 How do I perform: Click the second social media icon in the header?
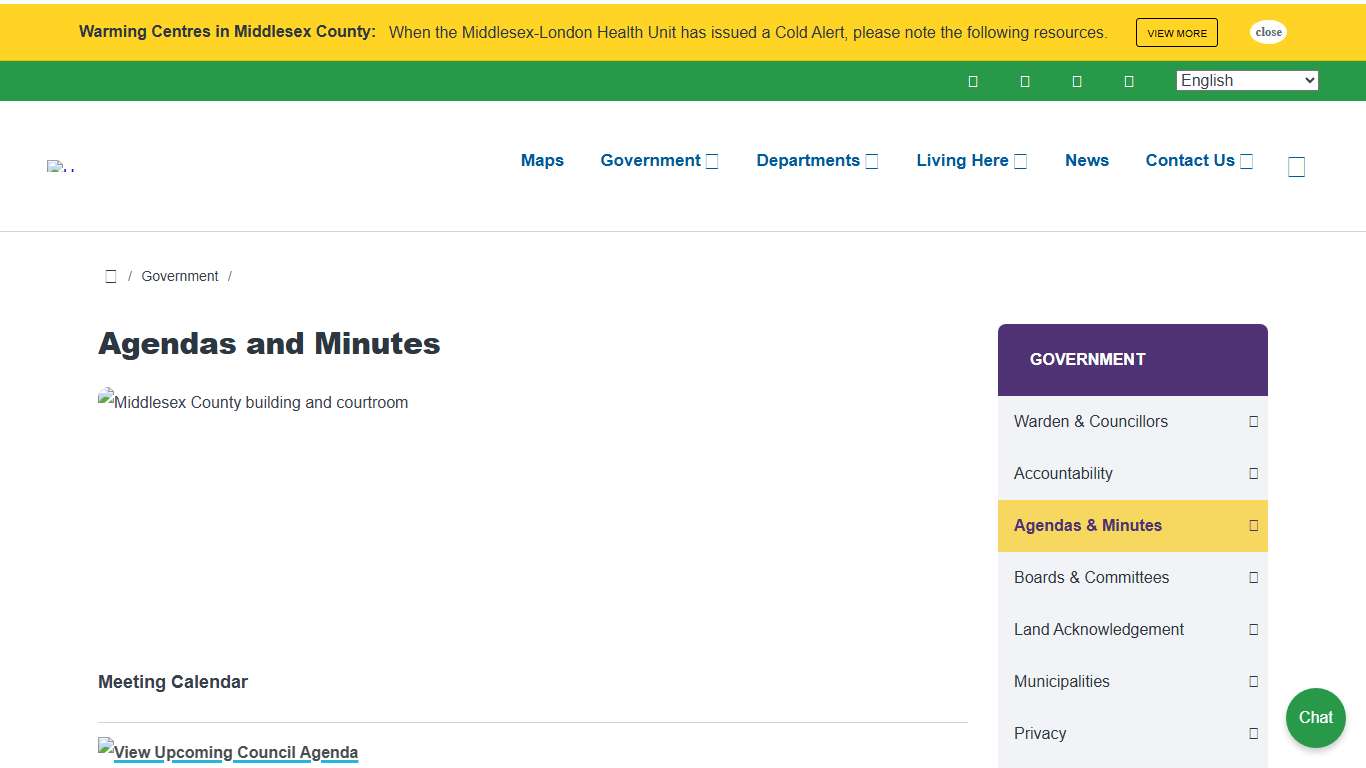(x=1025, y=81)
